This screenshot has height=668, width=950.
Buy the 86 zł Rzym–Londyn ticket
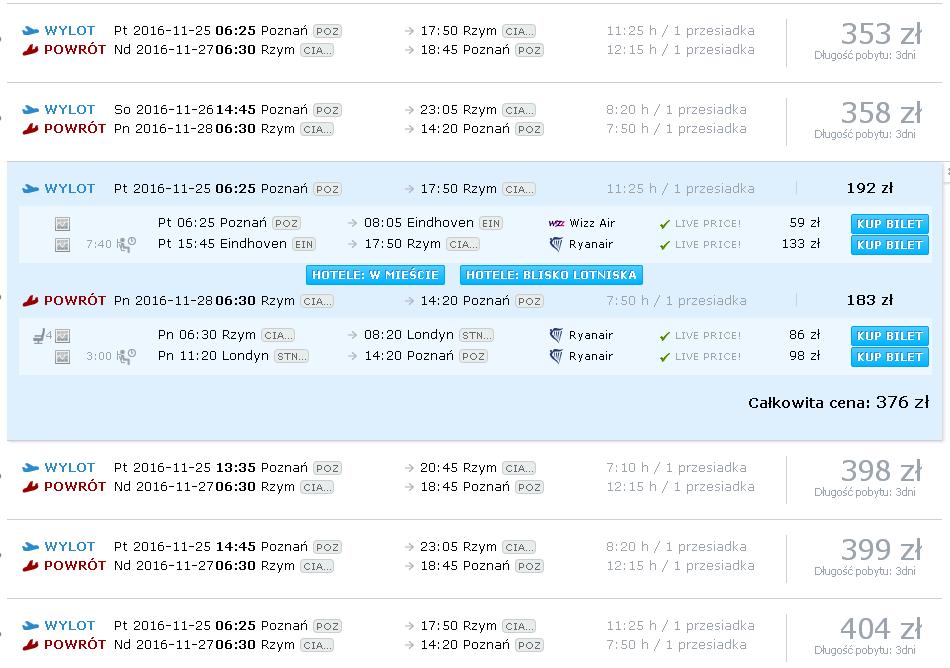click(x=889, y=336)
